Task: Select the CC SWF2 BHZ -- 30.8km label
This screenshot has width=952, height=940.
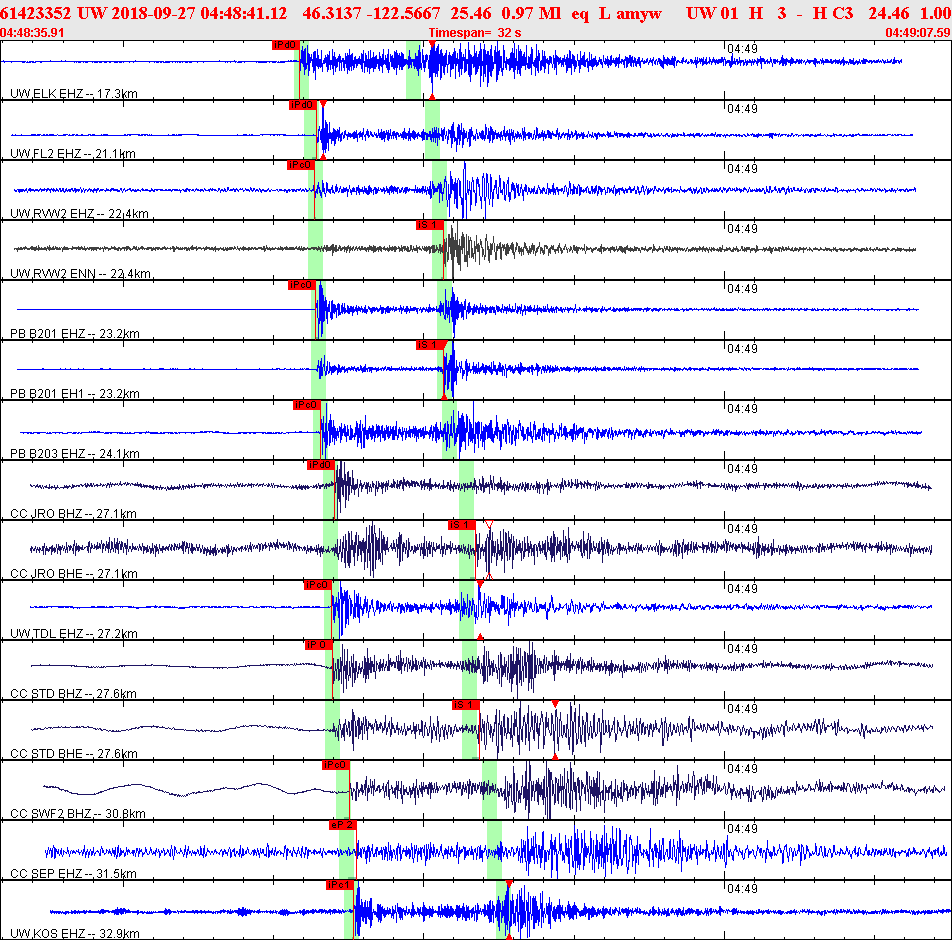Action: (x=78, y=814)
